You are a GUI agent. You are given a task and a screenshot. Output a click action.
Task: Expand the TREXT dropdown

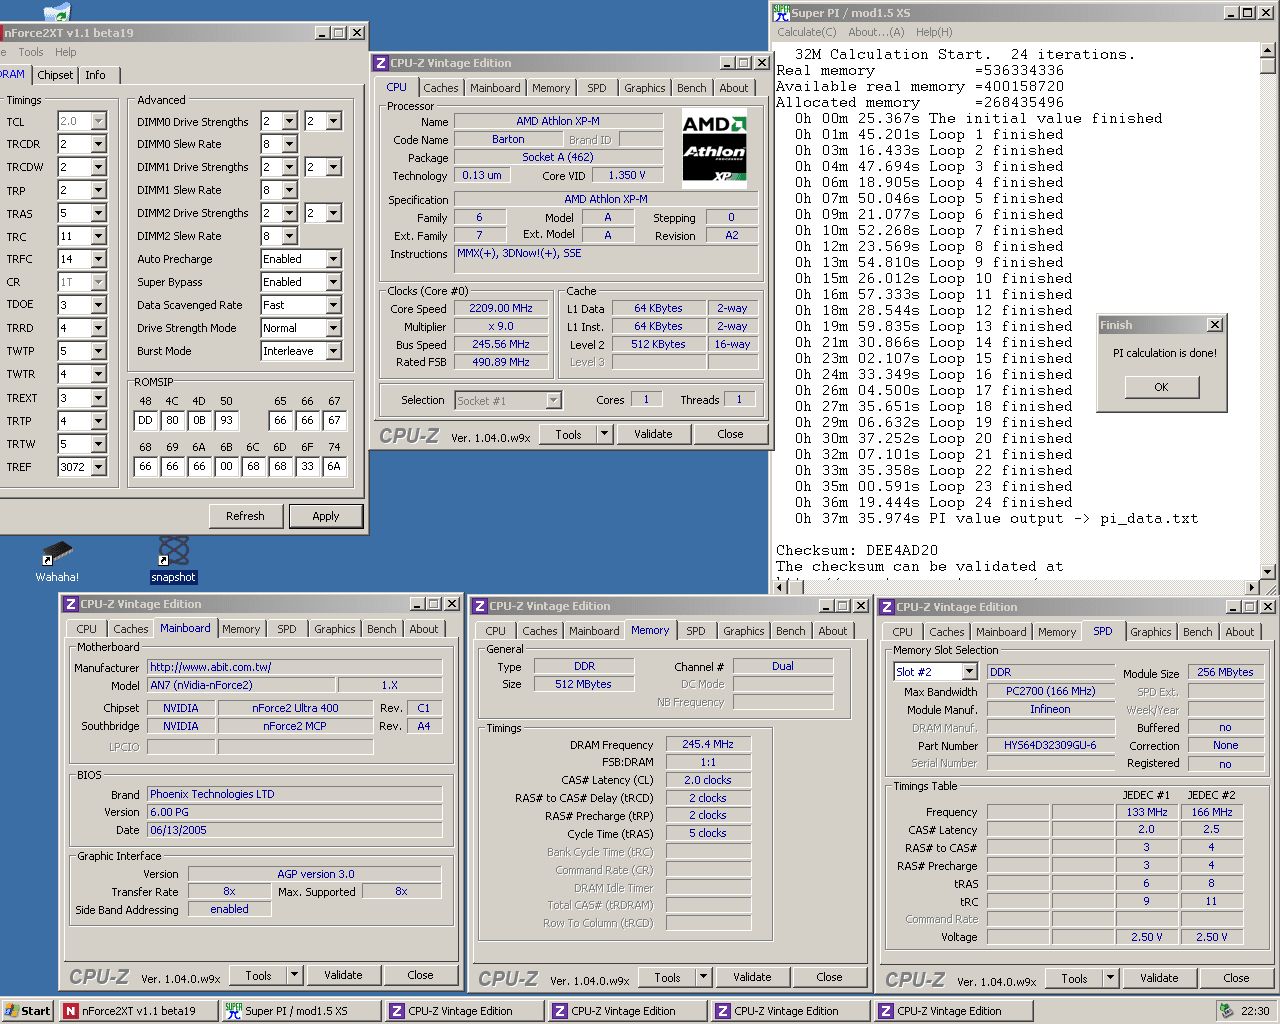pyautogui.click(x=98, y=398)
